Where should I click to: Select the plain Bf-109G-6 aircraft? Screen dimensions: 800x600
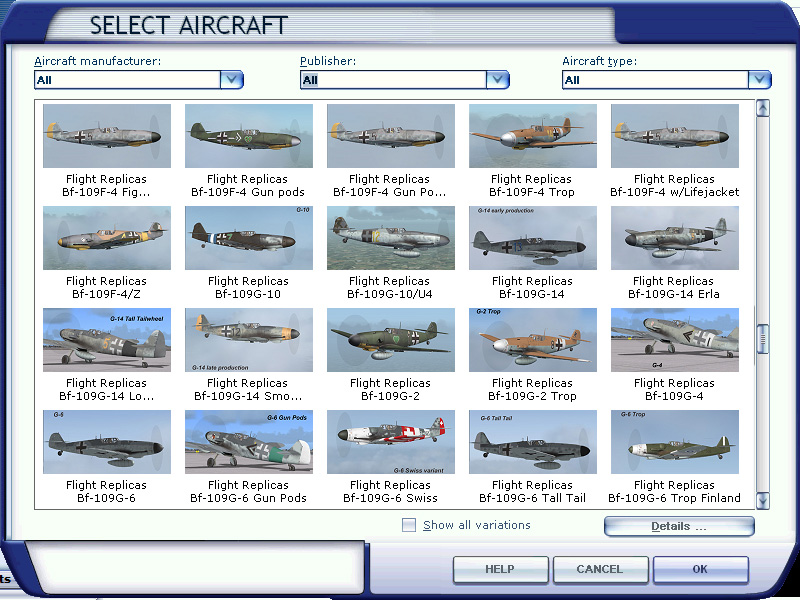point(107,442)
